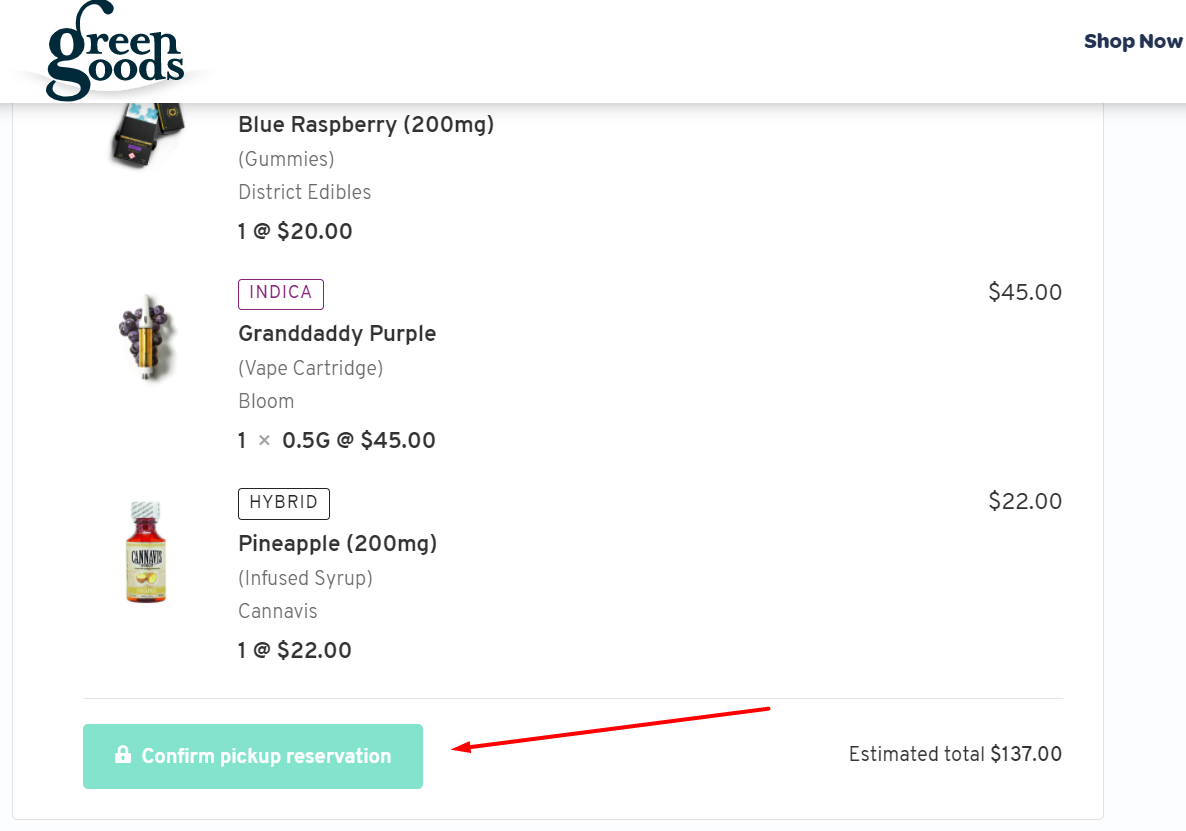
Task: Click the $22.00 price for Pineapple syrup
Action: click(1024, 501)
